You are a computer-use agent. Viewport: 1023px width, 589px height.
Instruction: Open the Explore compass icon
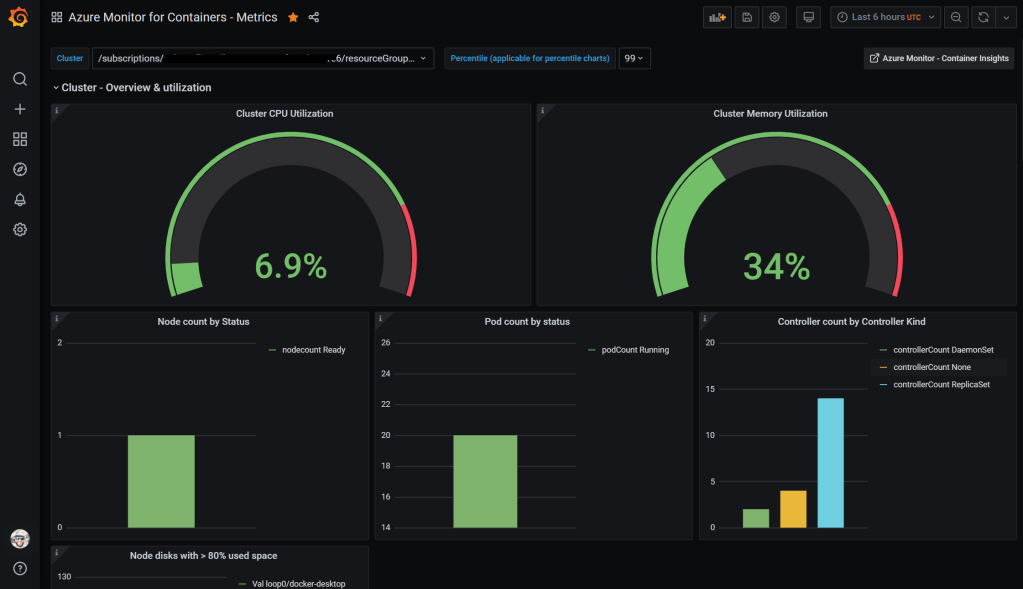(20, 169)
